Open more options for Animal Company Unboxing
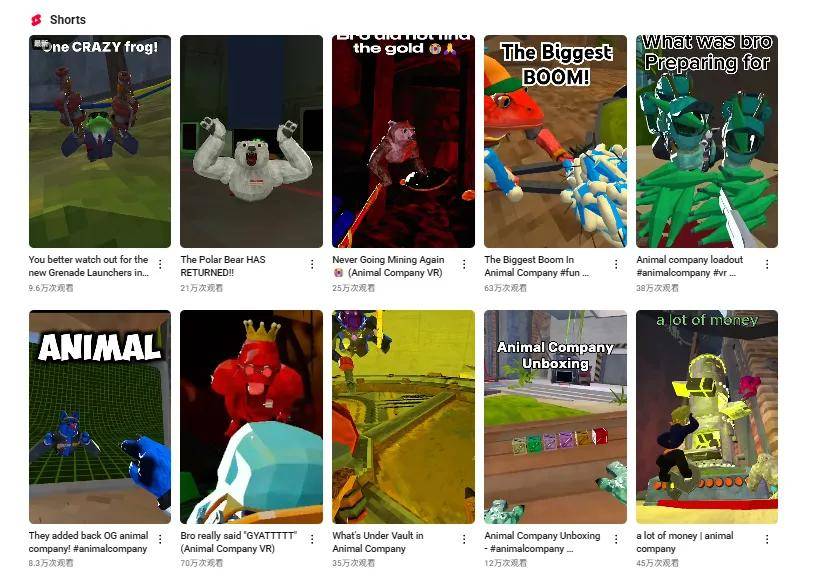 616,539
